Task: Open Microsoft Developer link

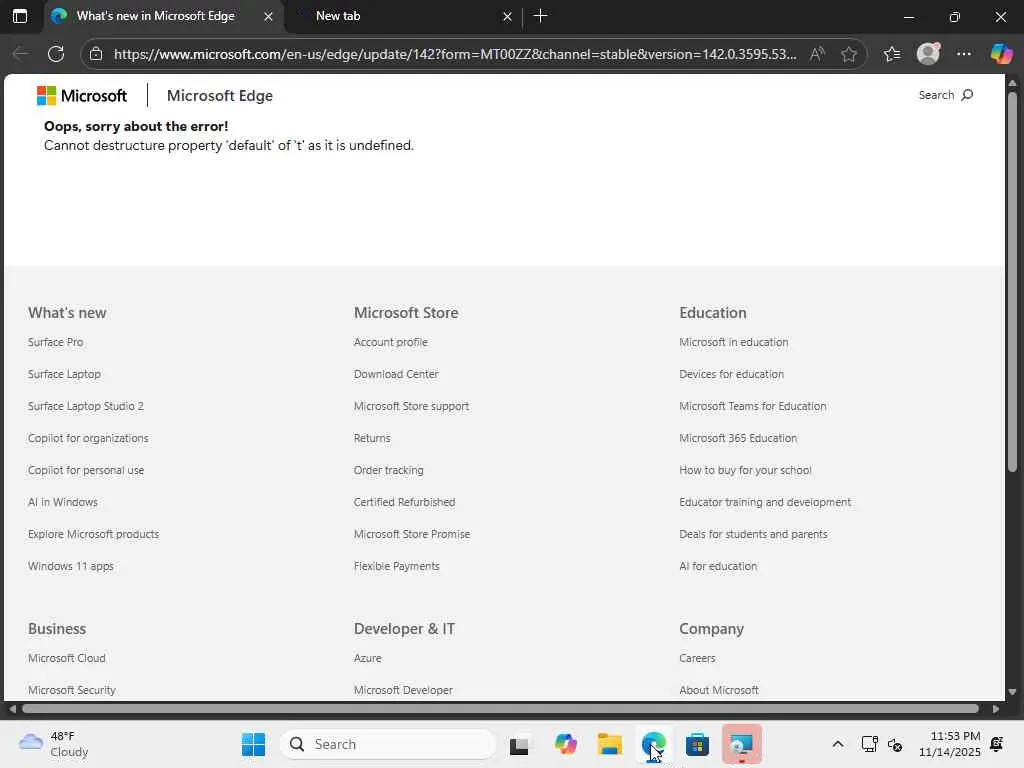Action: (403, 690)
